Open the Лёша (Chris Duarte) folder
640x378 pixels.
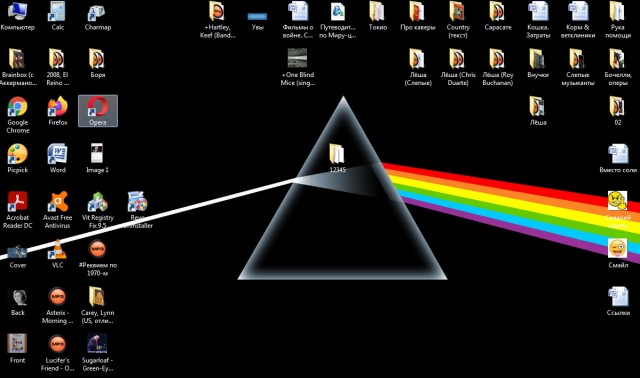click(x=458, y=67)
